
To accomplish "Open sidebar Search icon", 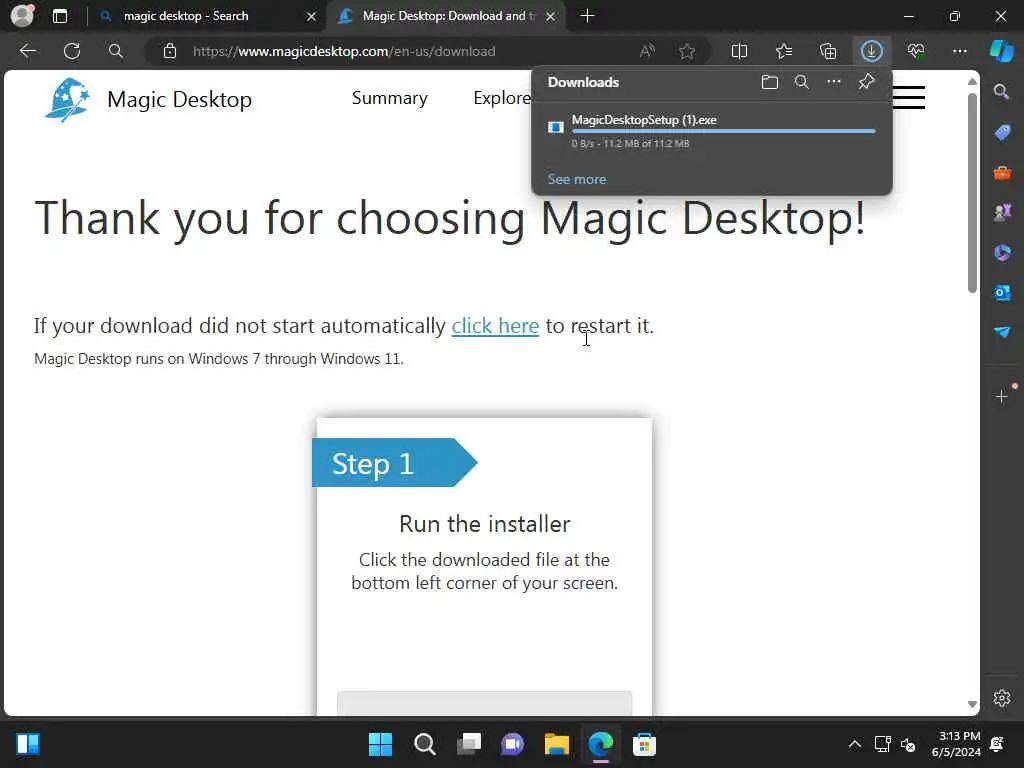I will 1002,92.
